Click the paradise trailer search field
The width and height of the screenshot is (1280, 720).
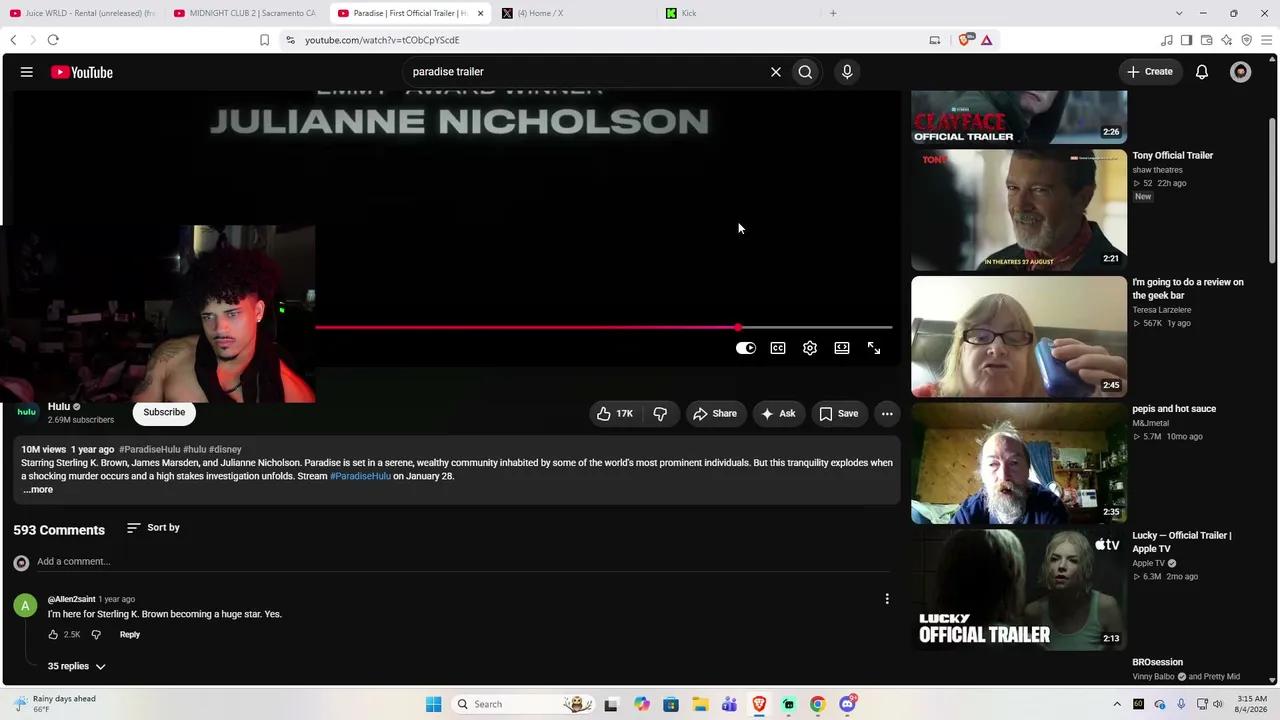[585, 72]
